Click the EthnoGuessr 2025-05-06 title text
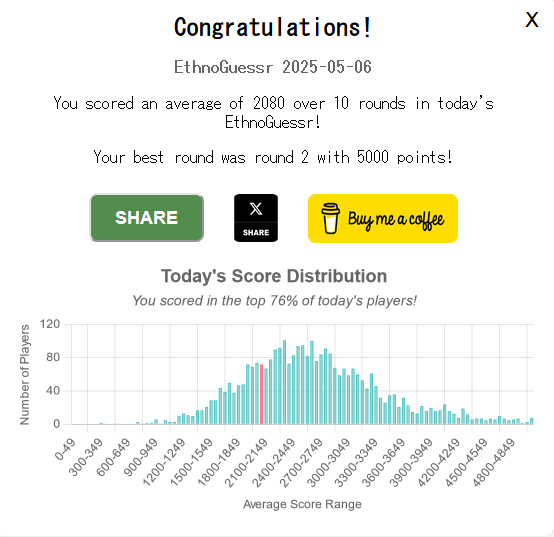 pyautogui.click(x=273, y=67)
